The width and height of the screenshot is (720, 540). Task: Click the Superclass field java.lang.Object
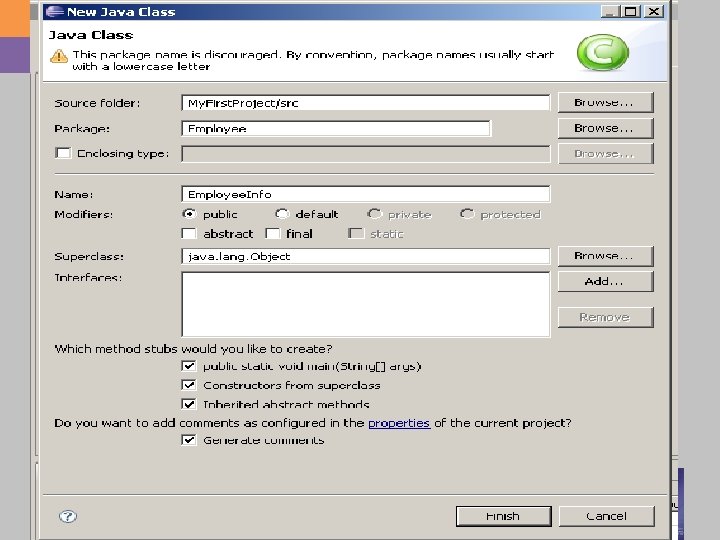click(366, 256)
